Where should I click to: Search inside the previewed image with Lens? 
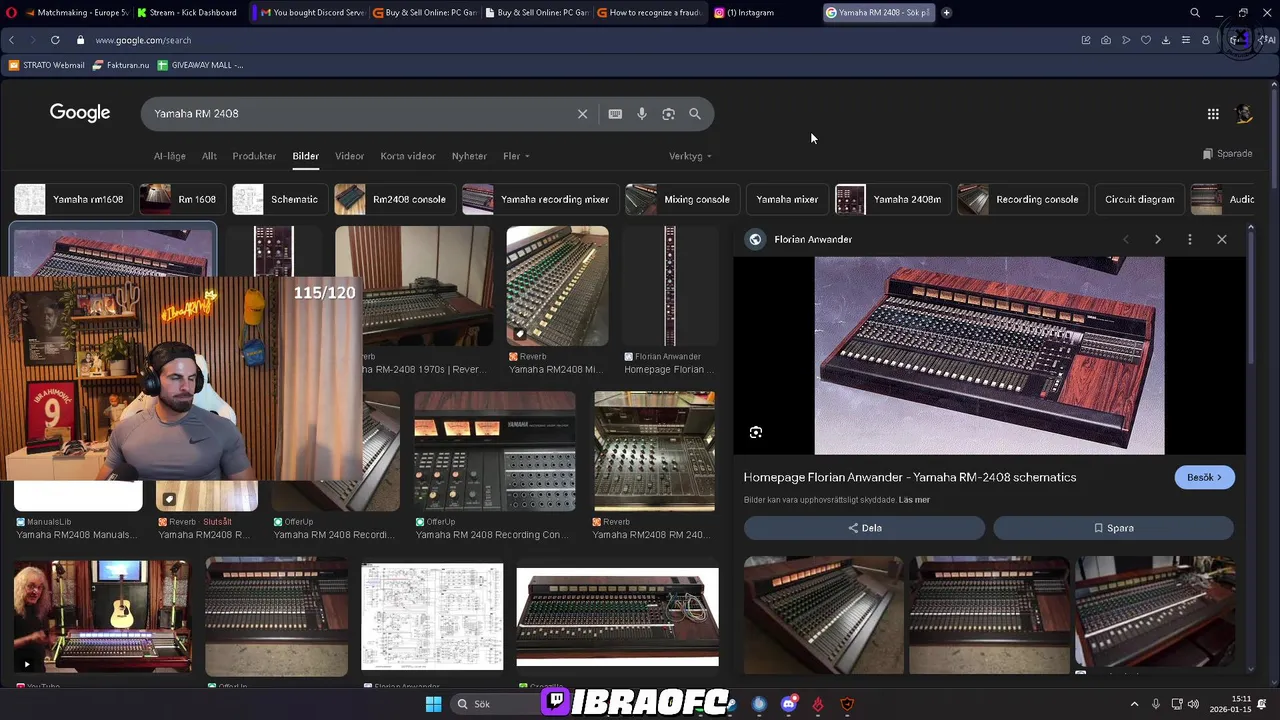point(756,432)
